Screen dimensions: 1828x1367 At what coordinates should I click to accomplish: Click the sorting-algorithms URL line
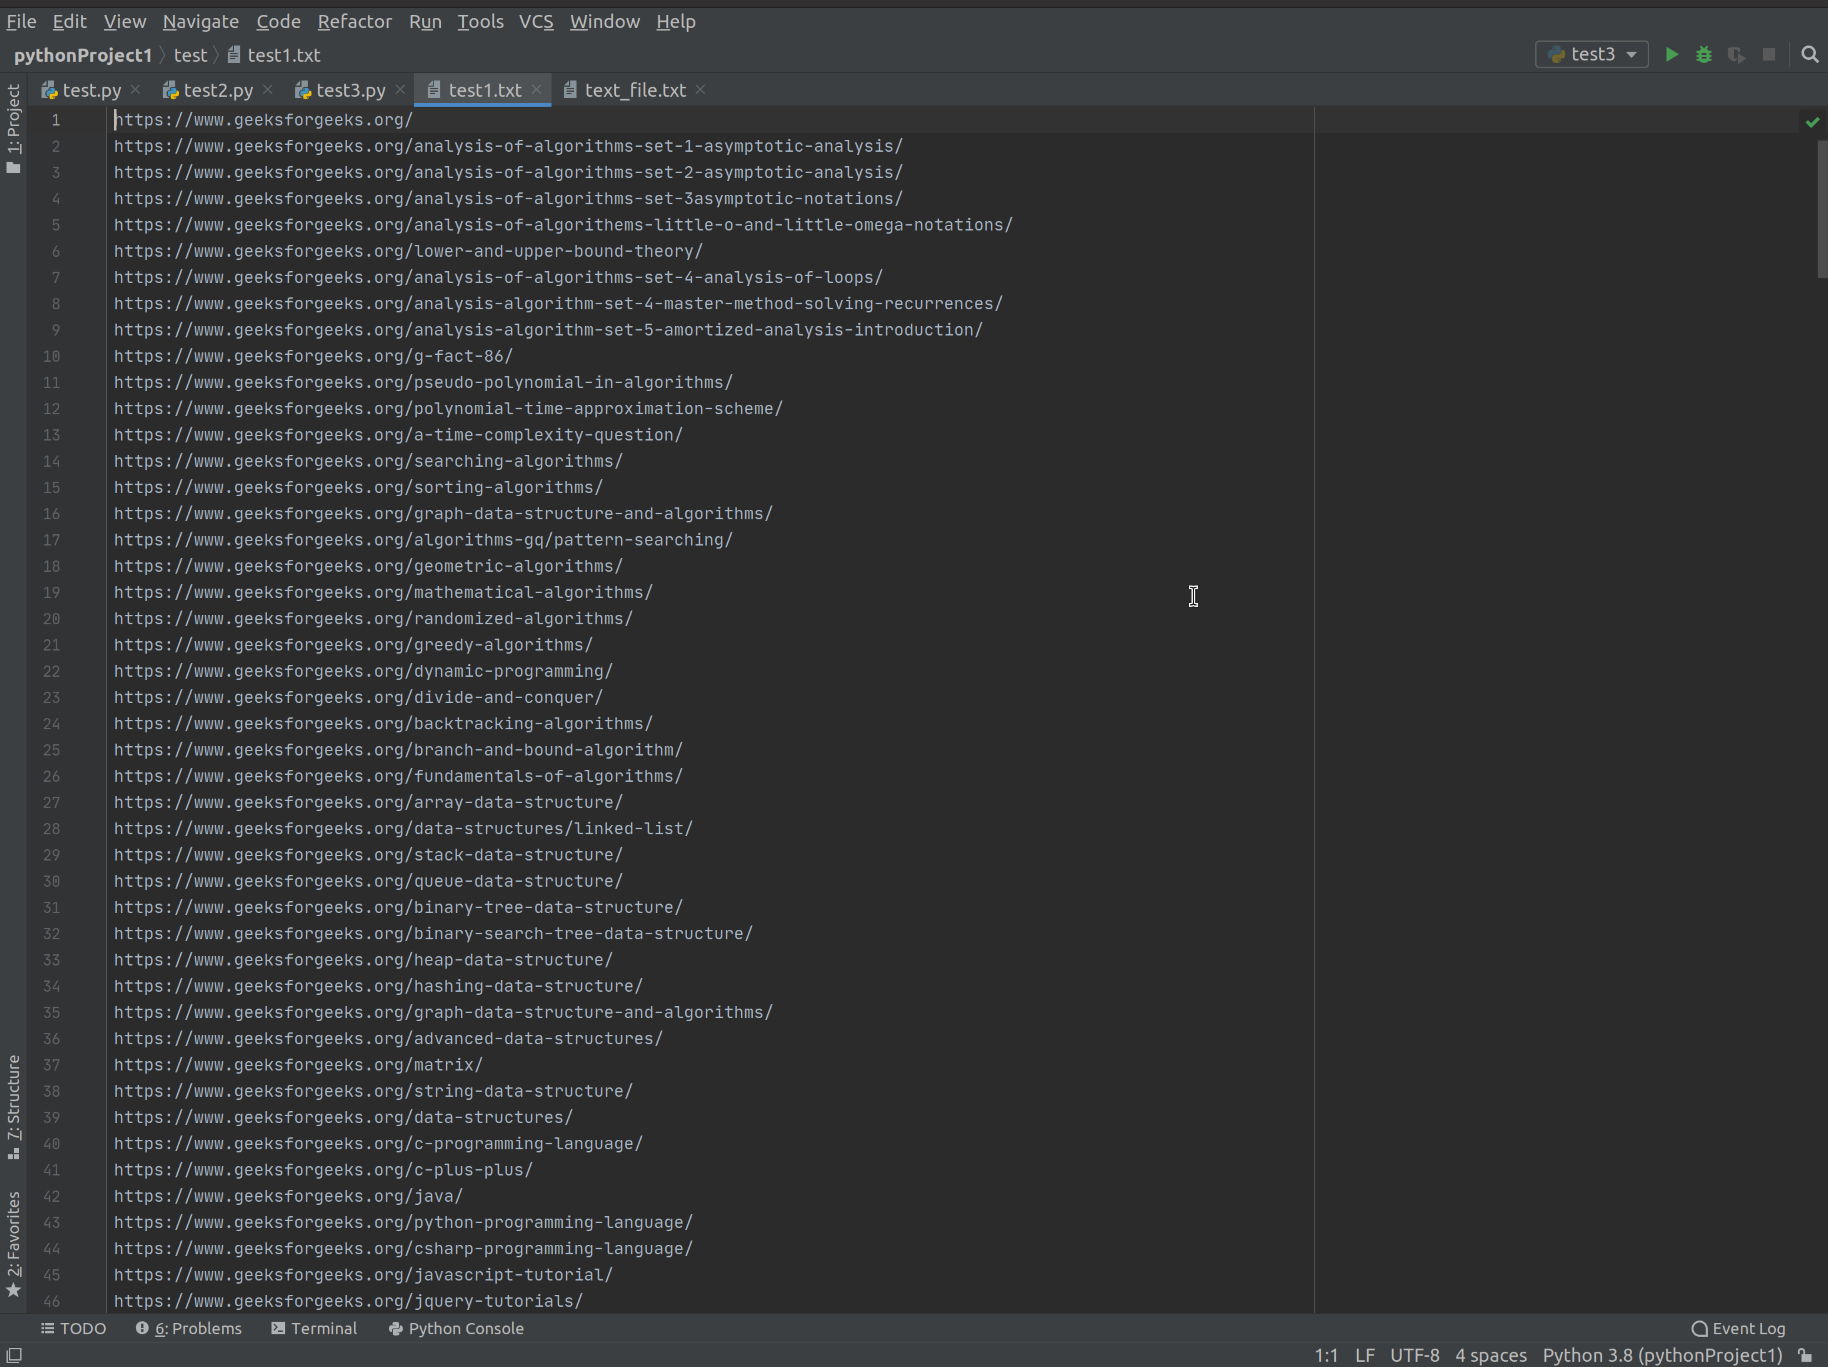coord(358,487)
